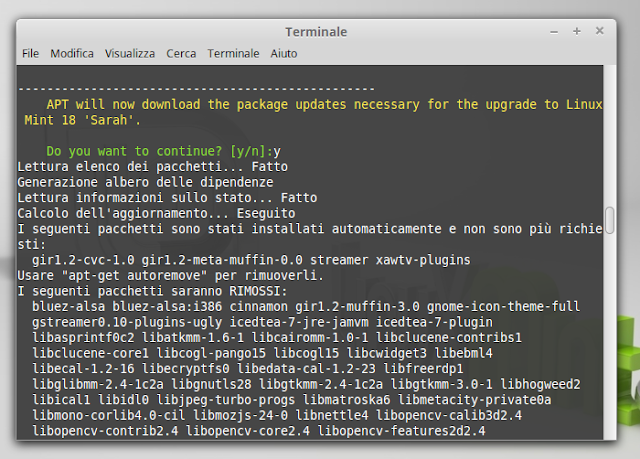This screenshot has height=459, width=640.
Task: Click the 'Do you want to continue? [y/n]' prompt
Action: [x=160, y=151]
